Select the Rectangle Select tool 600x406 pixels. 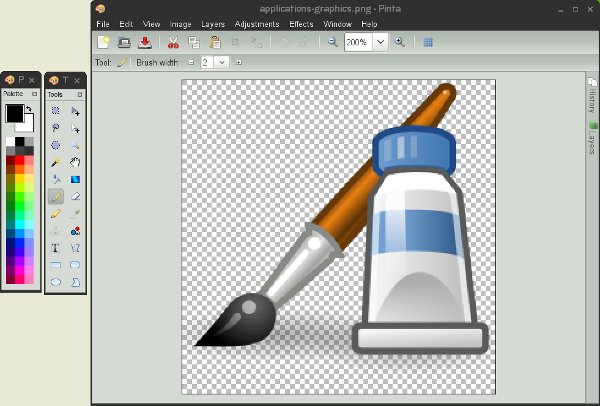coord(56,111)
